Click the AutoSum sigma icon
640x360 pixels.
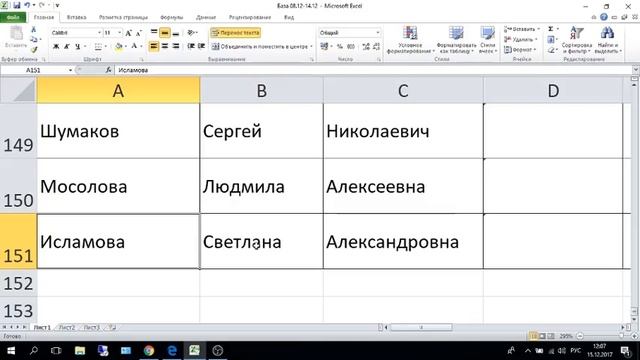click(x=551, y=29)
